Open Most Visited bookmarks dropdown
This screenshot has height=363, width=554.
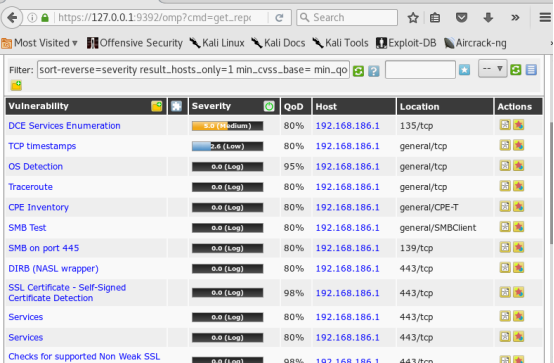(x=40, y=43)
